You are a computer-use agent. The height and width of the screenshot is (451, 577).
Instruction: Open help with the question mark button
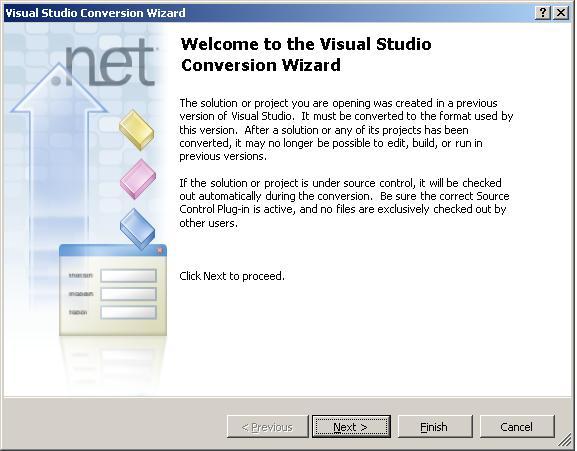click(543, 13)
